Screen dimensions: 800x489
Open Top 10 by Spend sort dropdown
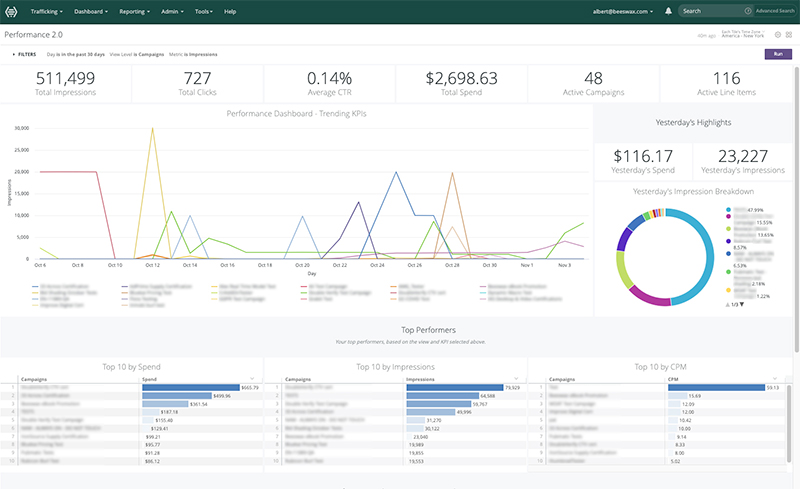(252, 379)
